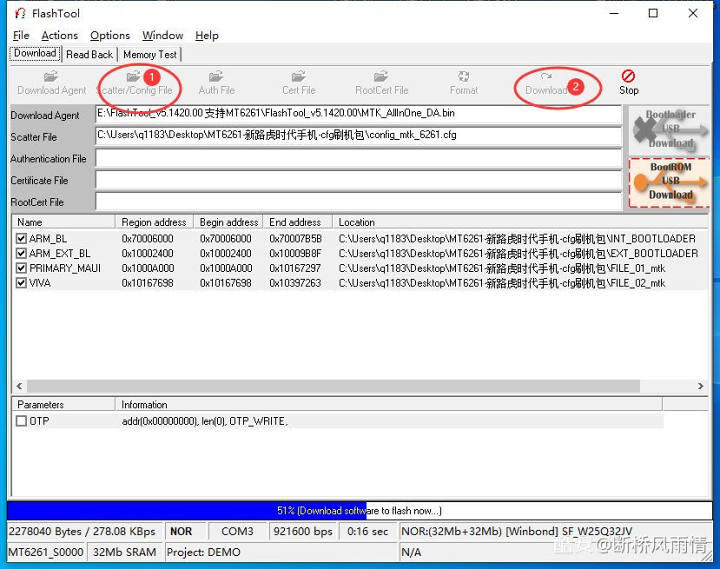Toggle the PRIMARY_MAUI checkbox
720x569 pixels.
point(21,268)
